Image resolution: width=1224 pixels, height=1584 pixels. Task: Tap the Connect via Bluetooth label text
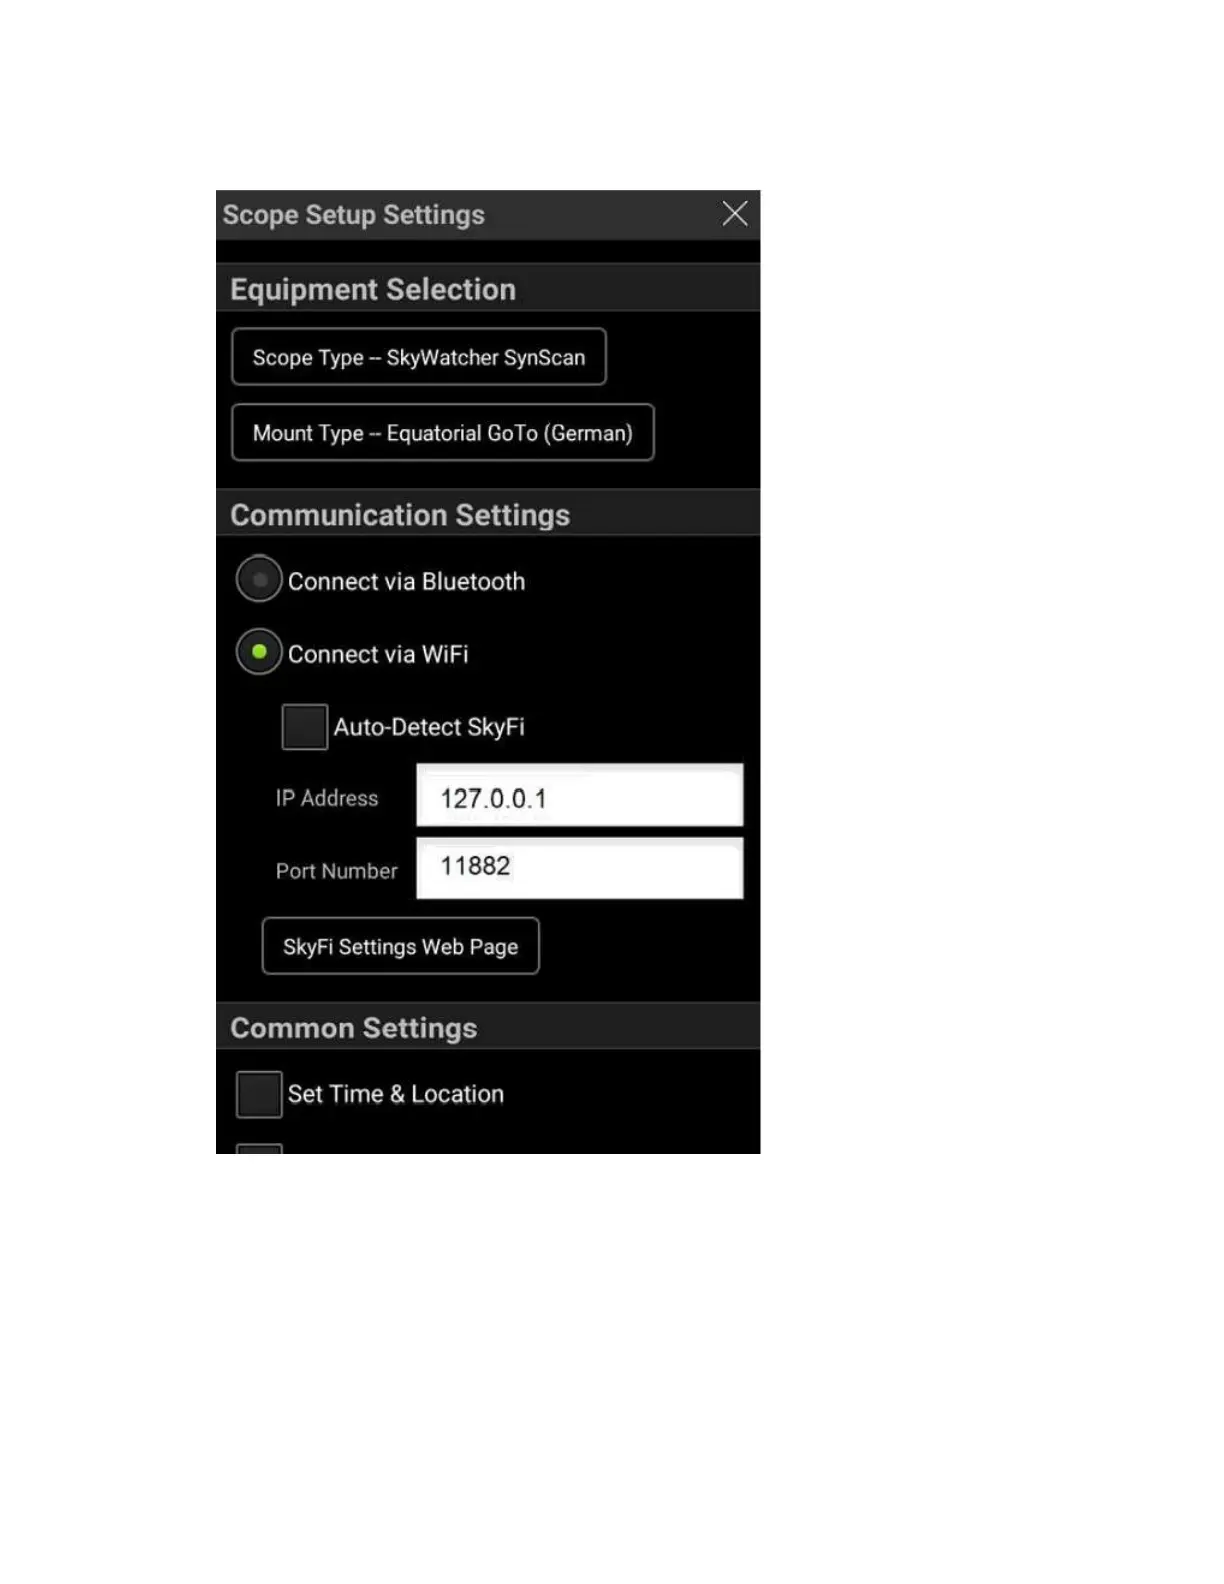[x=406, y=582]
